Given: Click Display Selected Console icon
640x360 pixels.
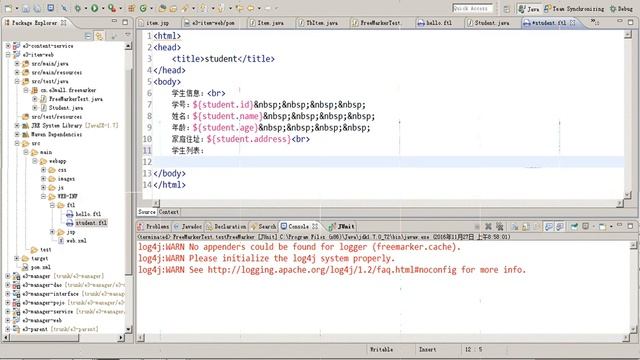Looking at the screenshot, I should coord(585,226).
